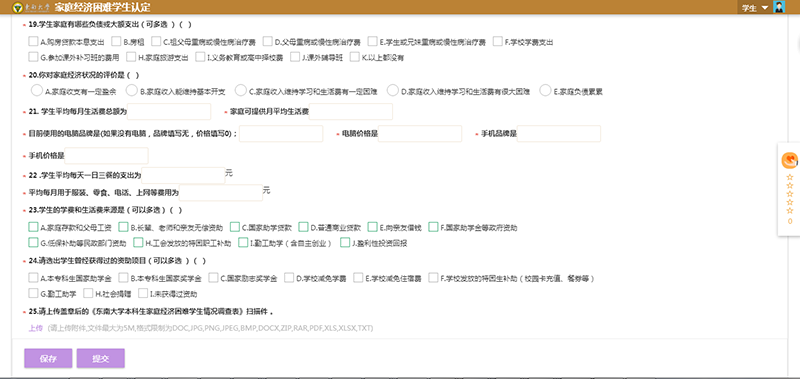
Task: Check C.国家励志奖学金 option
Action: click(212, 278)
